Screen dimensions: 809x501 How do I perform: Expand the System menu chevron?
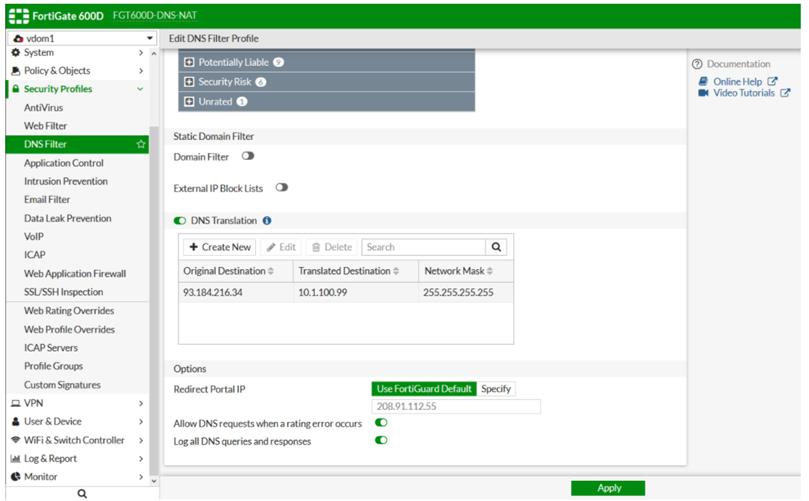point(140,53)
